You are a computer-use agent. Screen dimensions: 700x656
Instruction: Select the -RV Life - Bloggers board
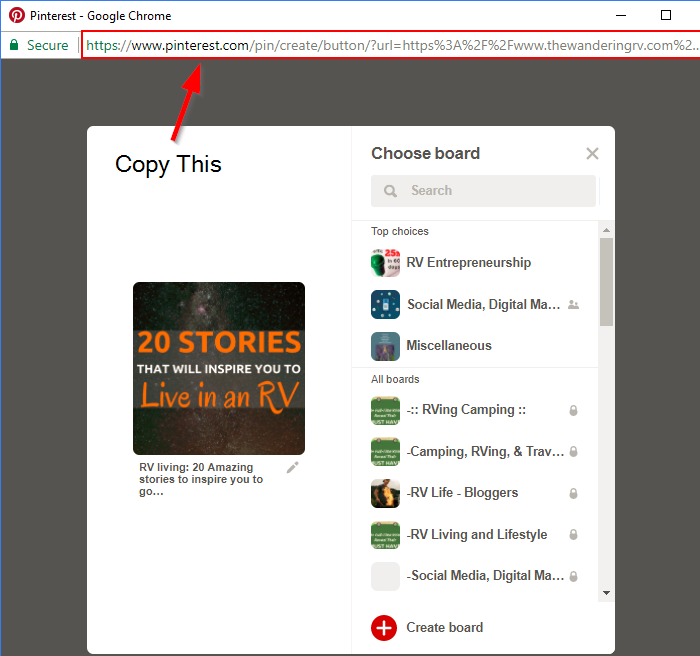click(462, 493)
